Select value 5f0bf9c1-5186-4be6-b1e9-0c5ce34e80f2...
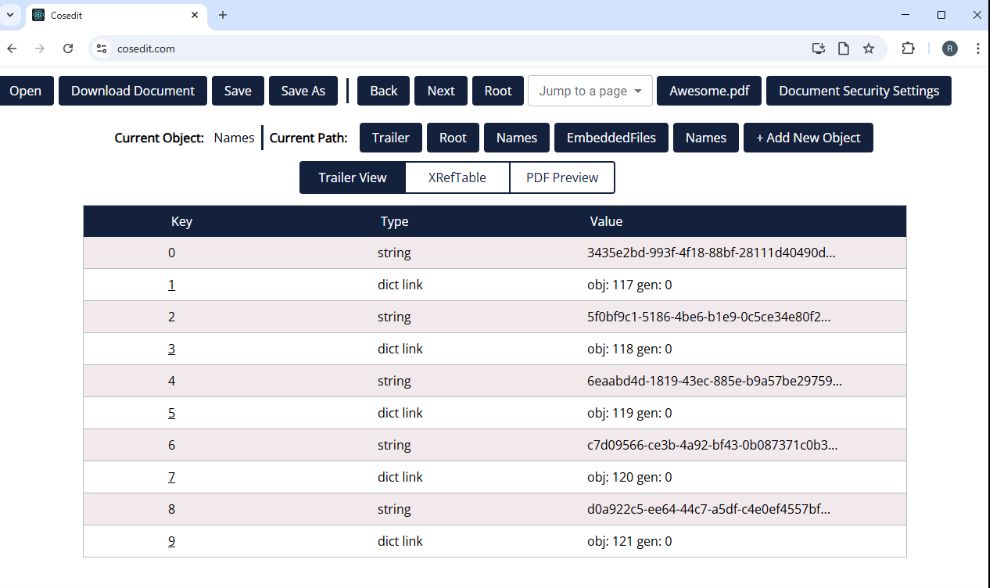Screen dimensions: 990x588 [708, 317]
